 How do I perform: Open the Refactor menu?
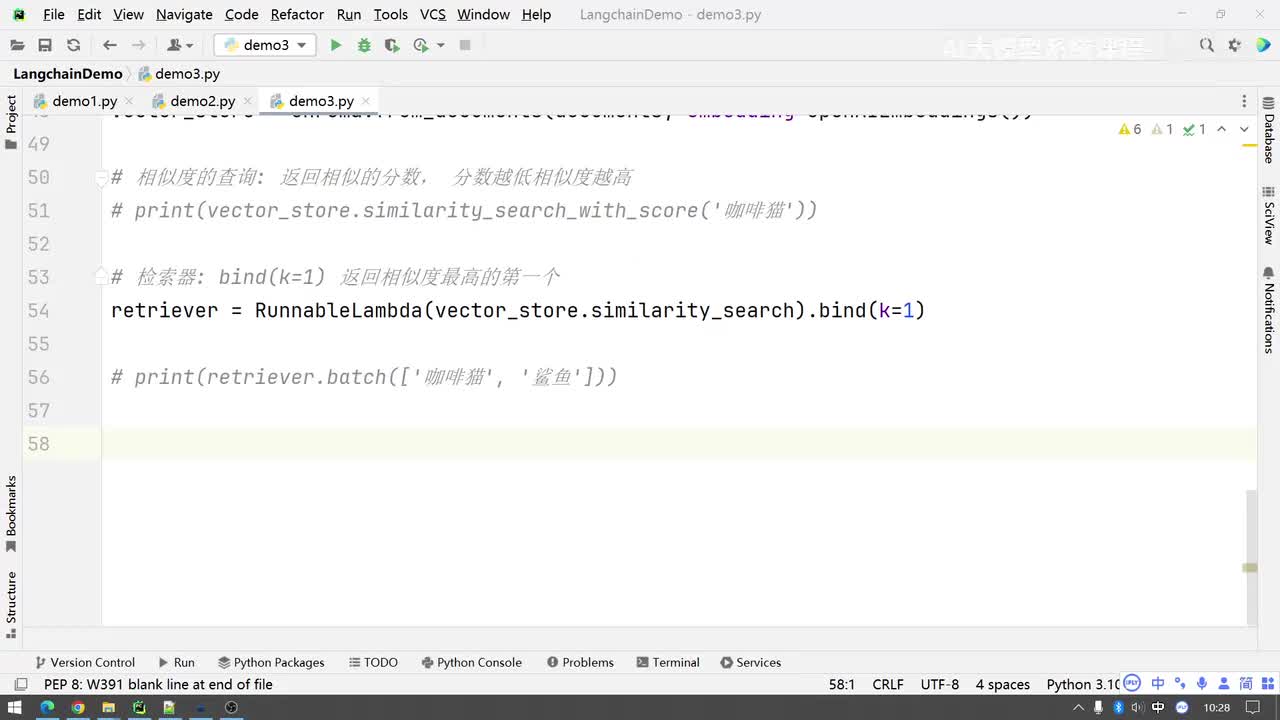point(297,14)
